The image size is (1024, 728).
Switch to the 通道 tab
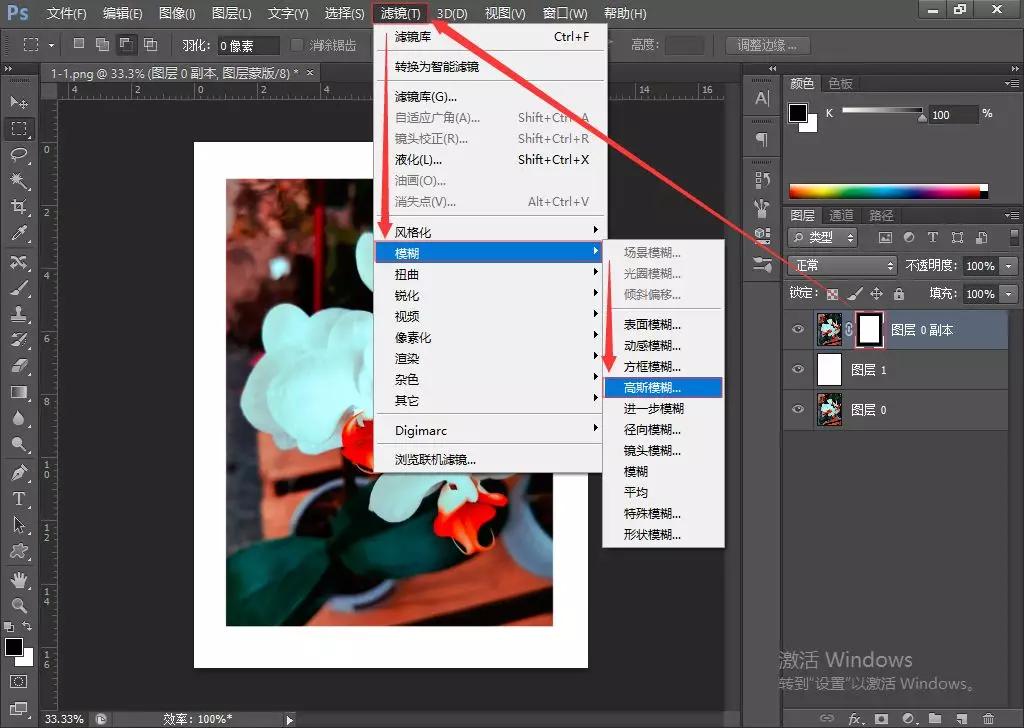(x=841, y=214)
